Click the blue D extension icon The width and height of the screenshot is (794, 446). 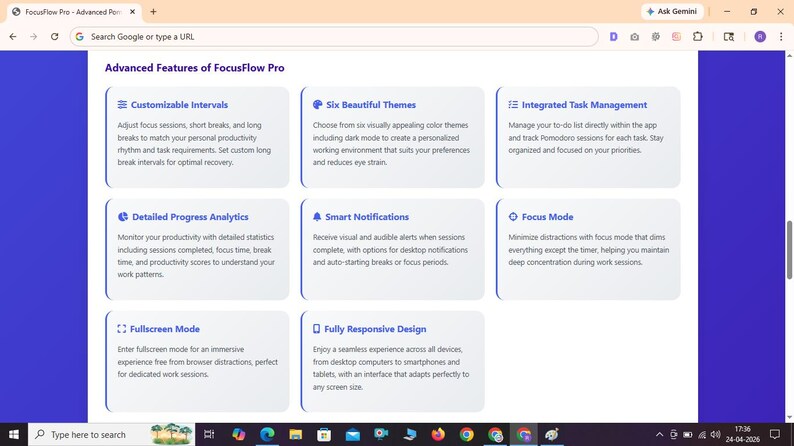614,36
